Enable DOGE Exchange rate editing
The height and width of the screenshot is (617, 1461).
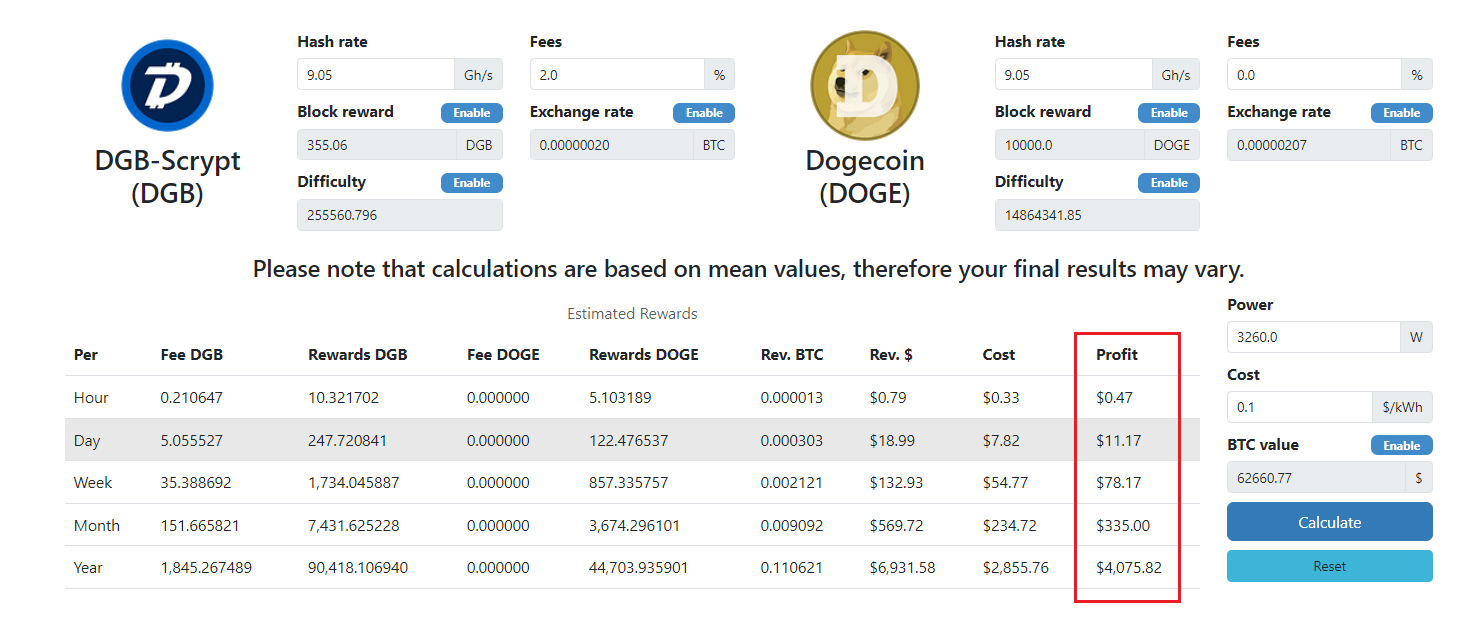(x=1402, y=113)
